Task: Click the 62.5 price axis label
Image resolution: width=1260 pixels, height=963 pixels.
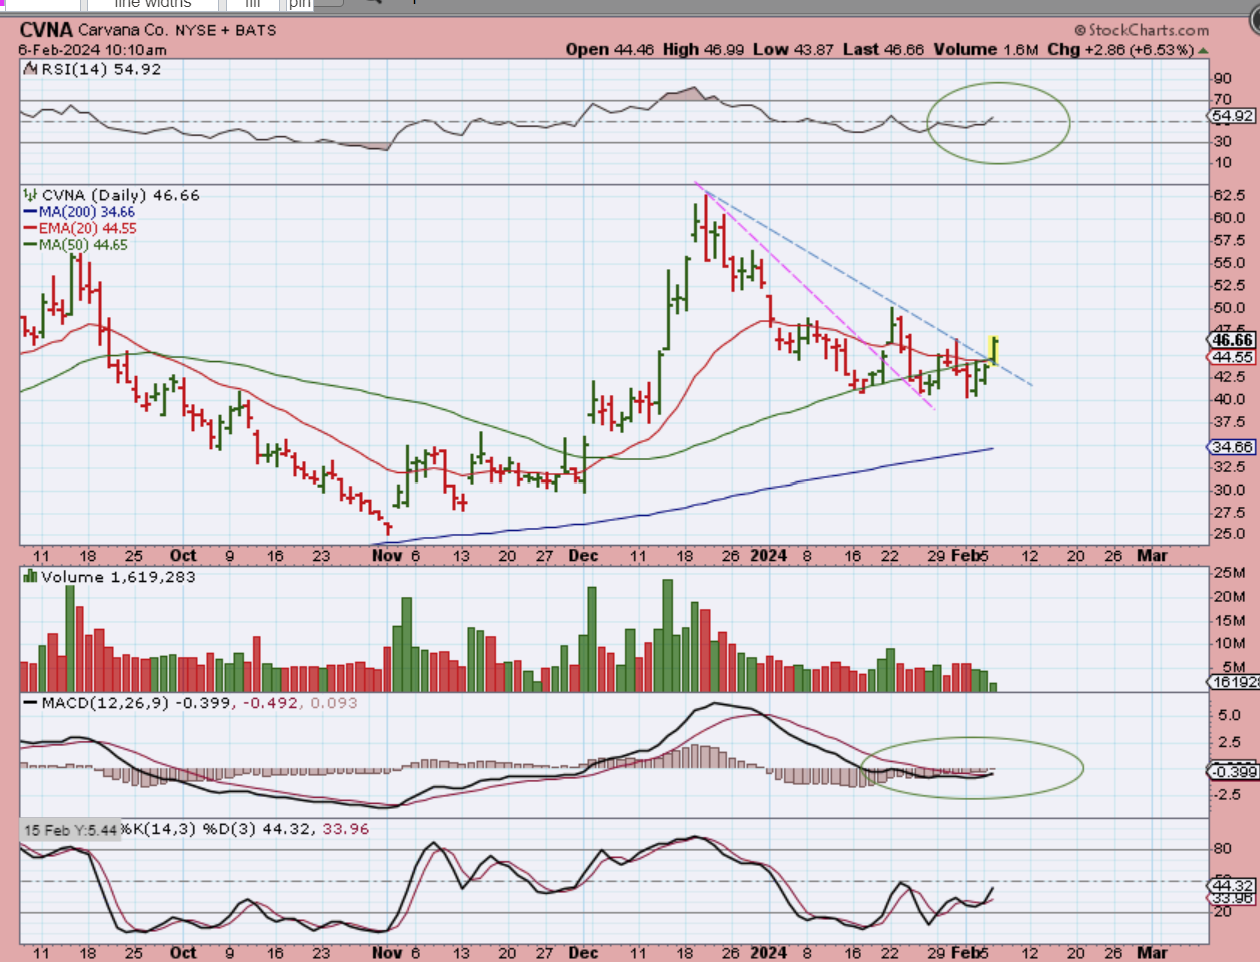Action: [x=1229, y=195]
